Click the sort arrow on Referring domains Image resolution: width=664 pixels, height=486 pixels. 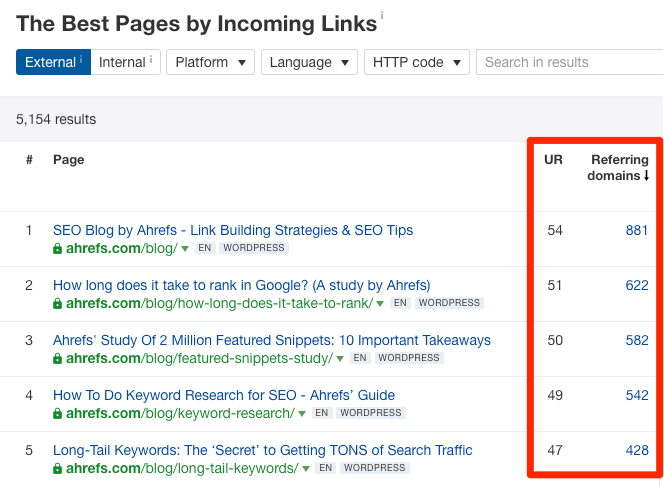tap(645, 176)
